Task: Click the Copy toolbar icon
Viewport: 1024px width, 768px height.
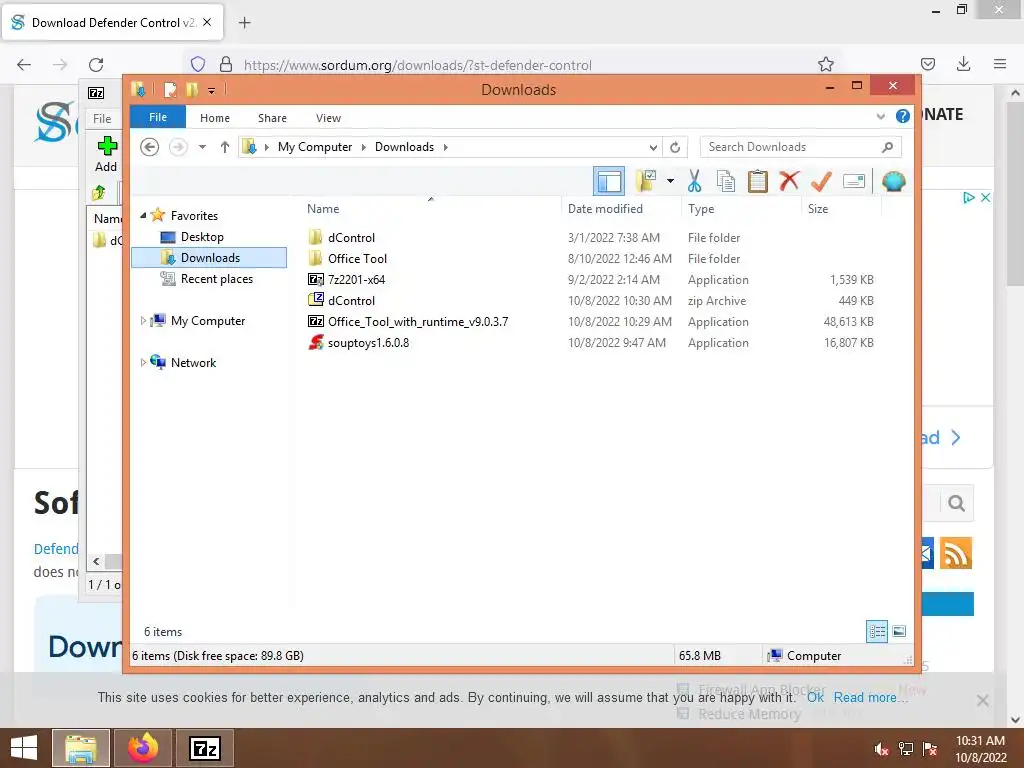Action: pyautogui.click(x=726, y=181)
